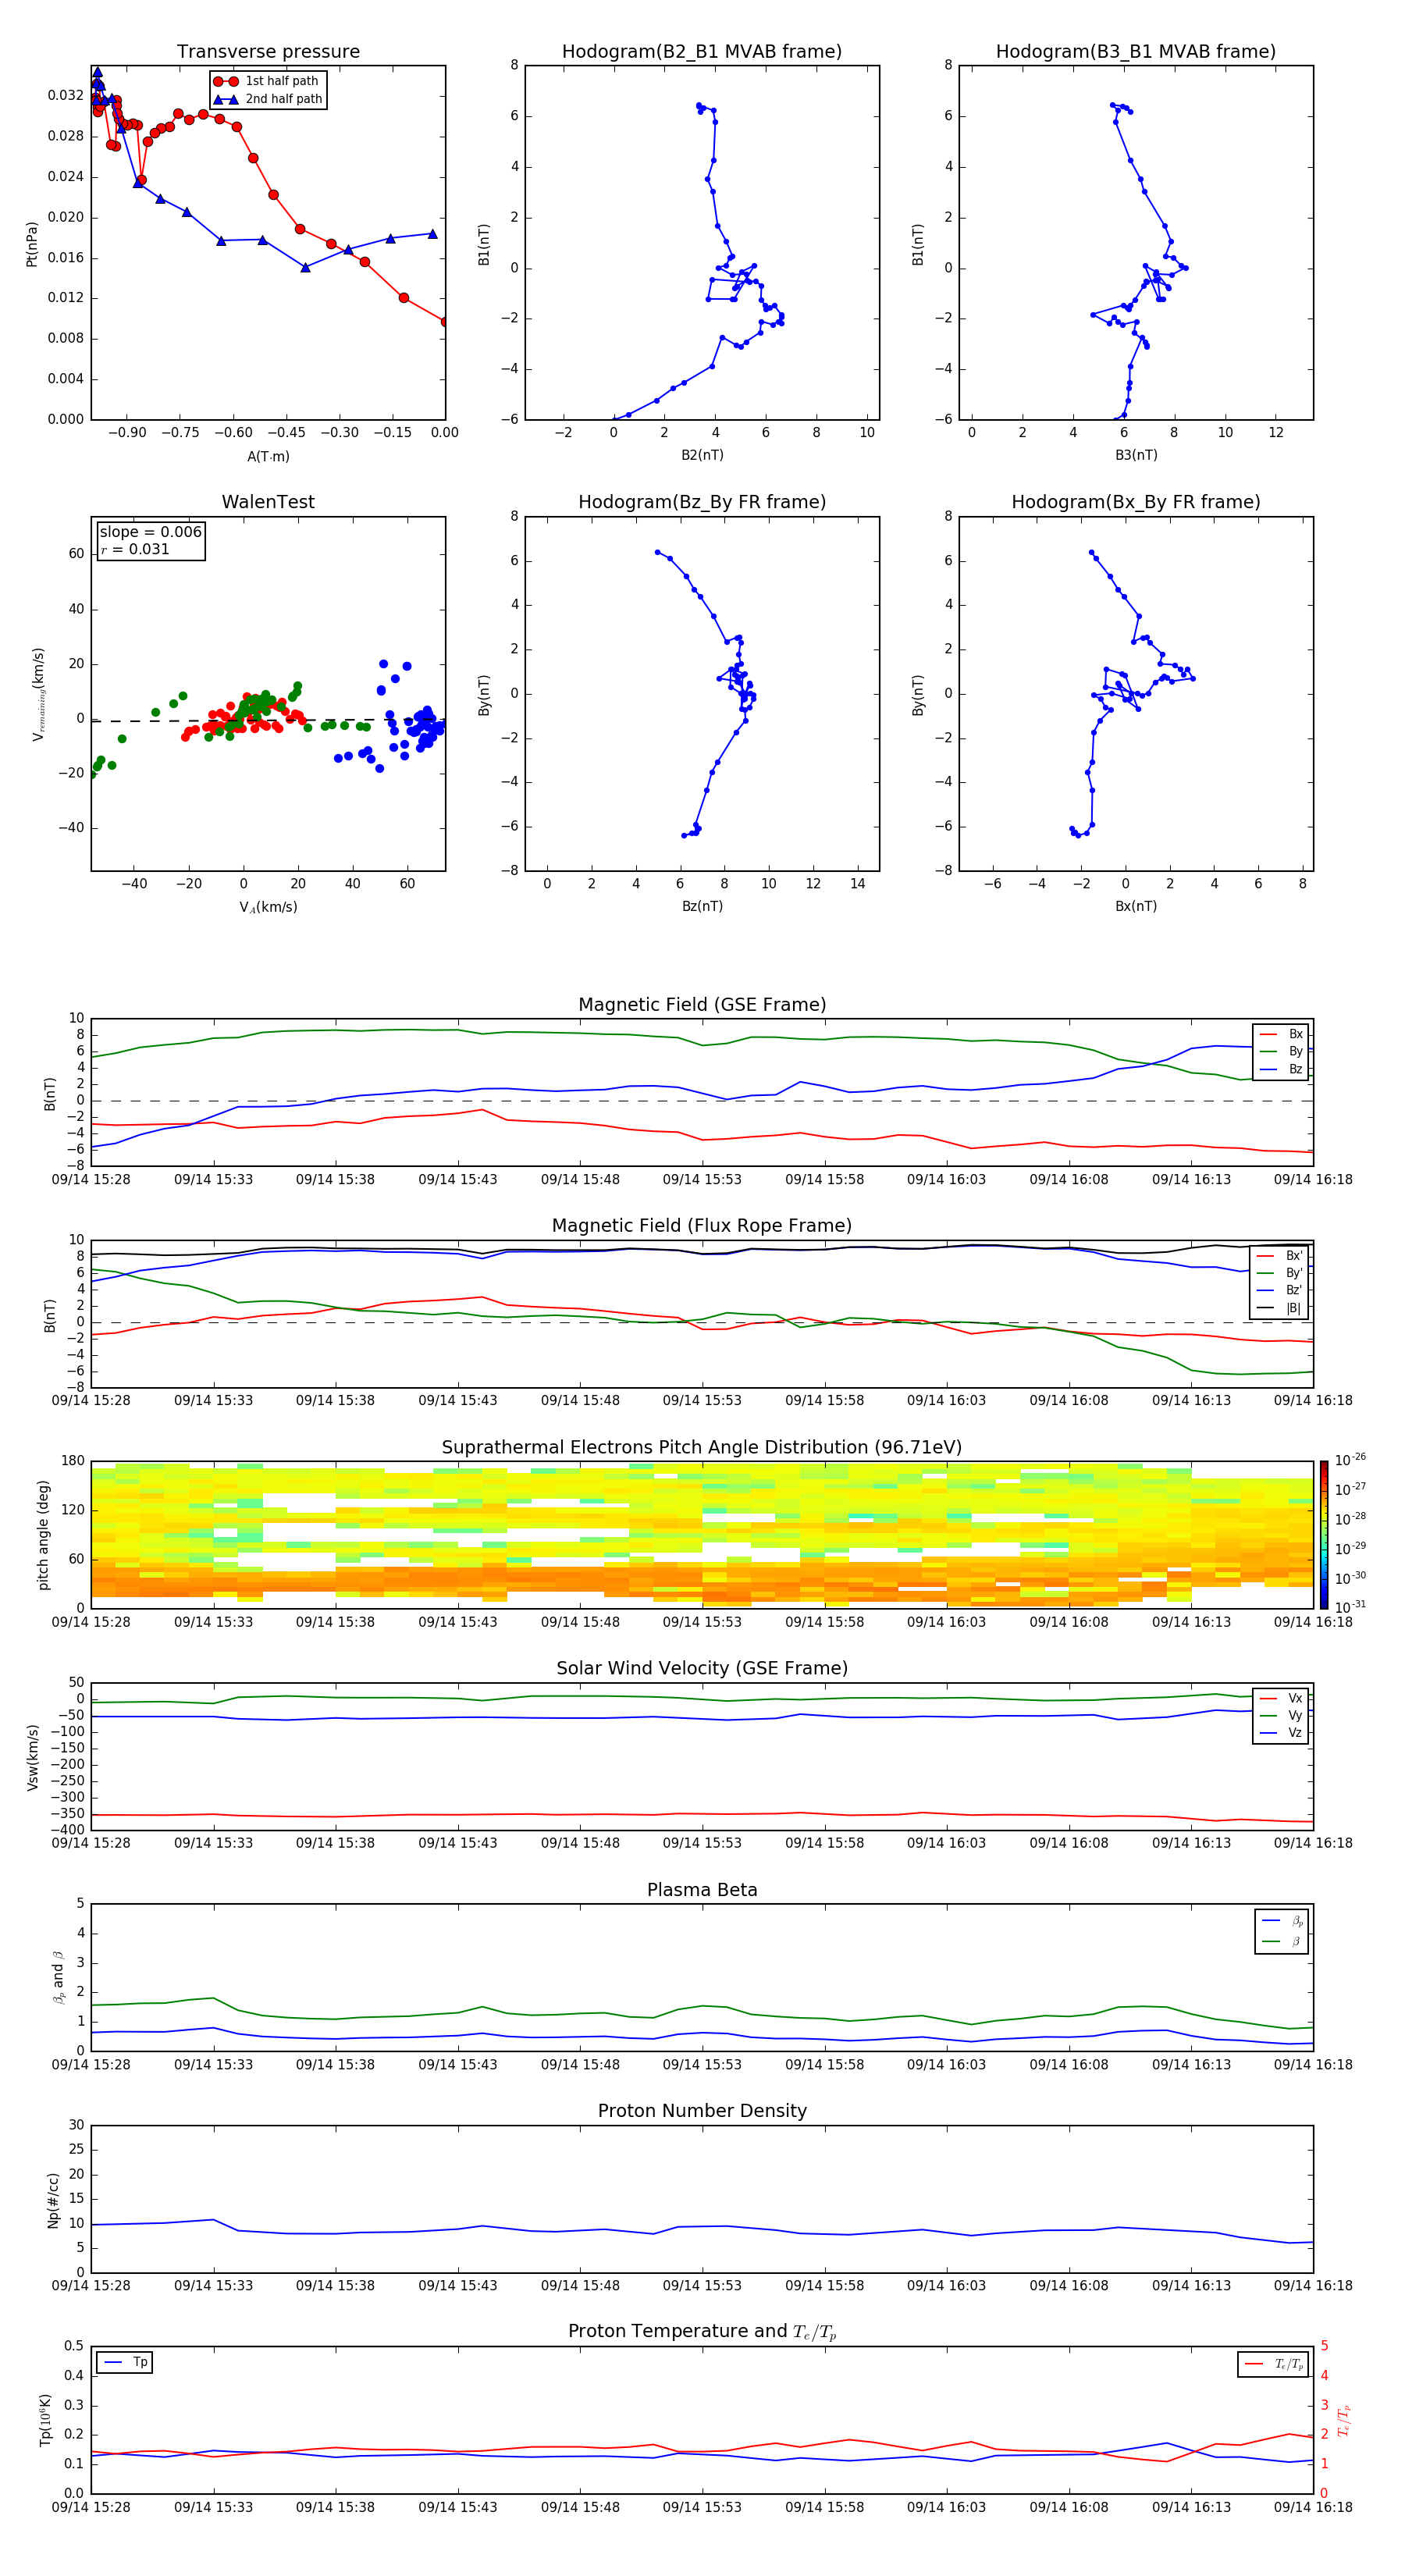Click 'Bz' in the GSE magnetic field legend
Image resolution: width=1405 pixels, height=2576 pixels.
[1281, 1069]
